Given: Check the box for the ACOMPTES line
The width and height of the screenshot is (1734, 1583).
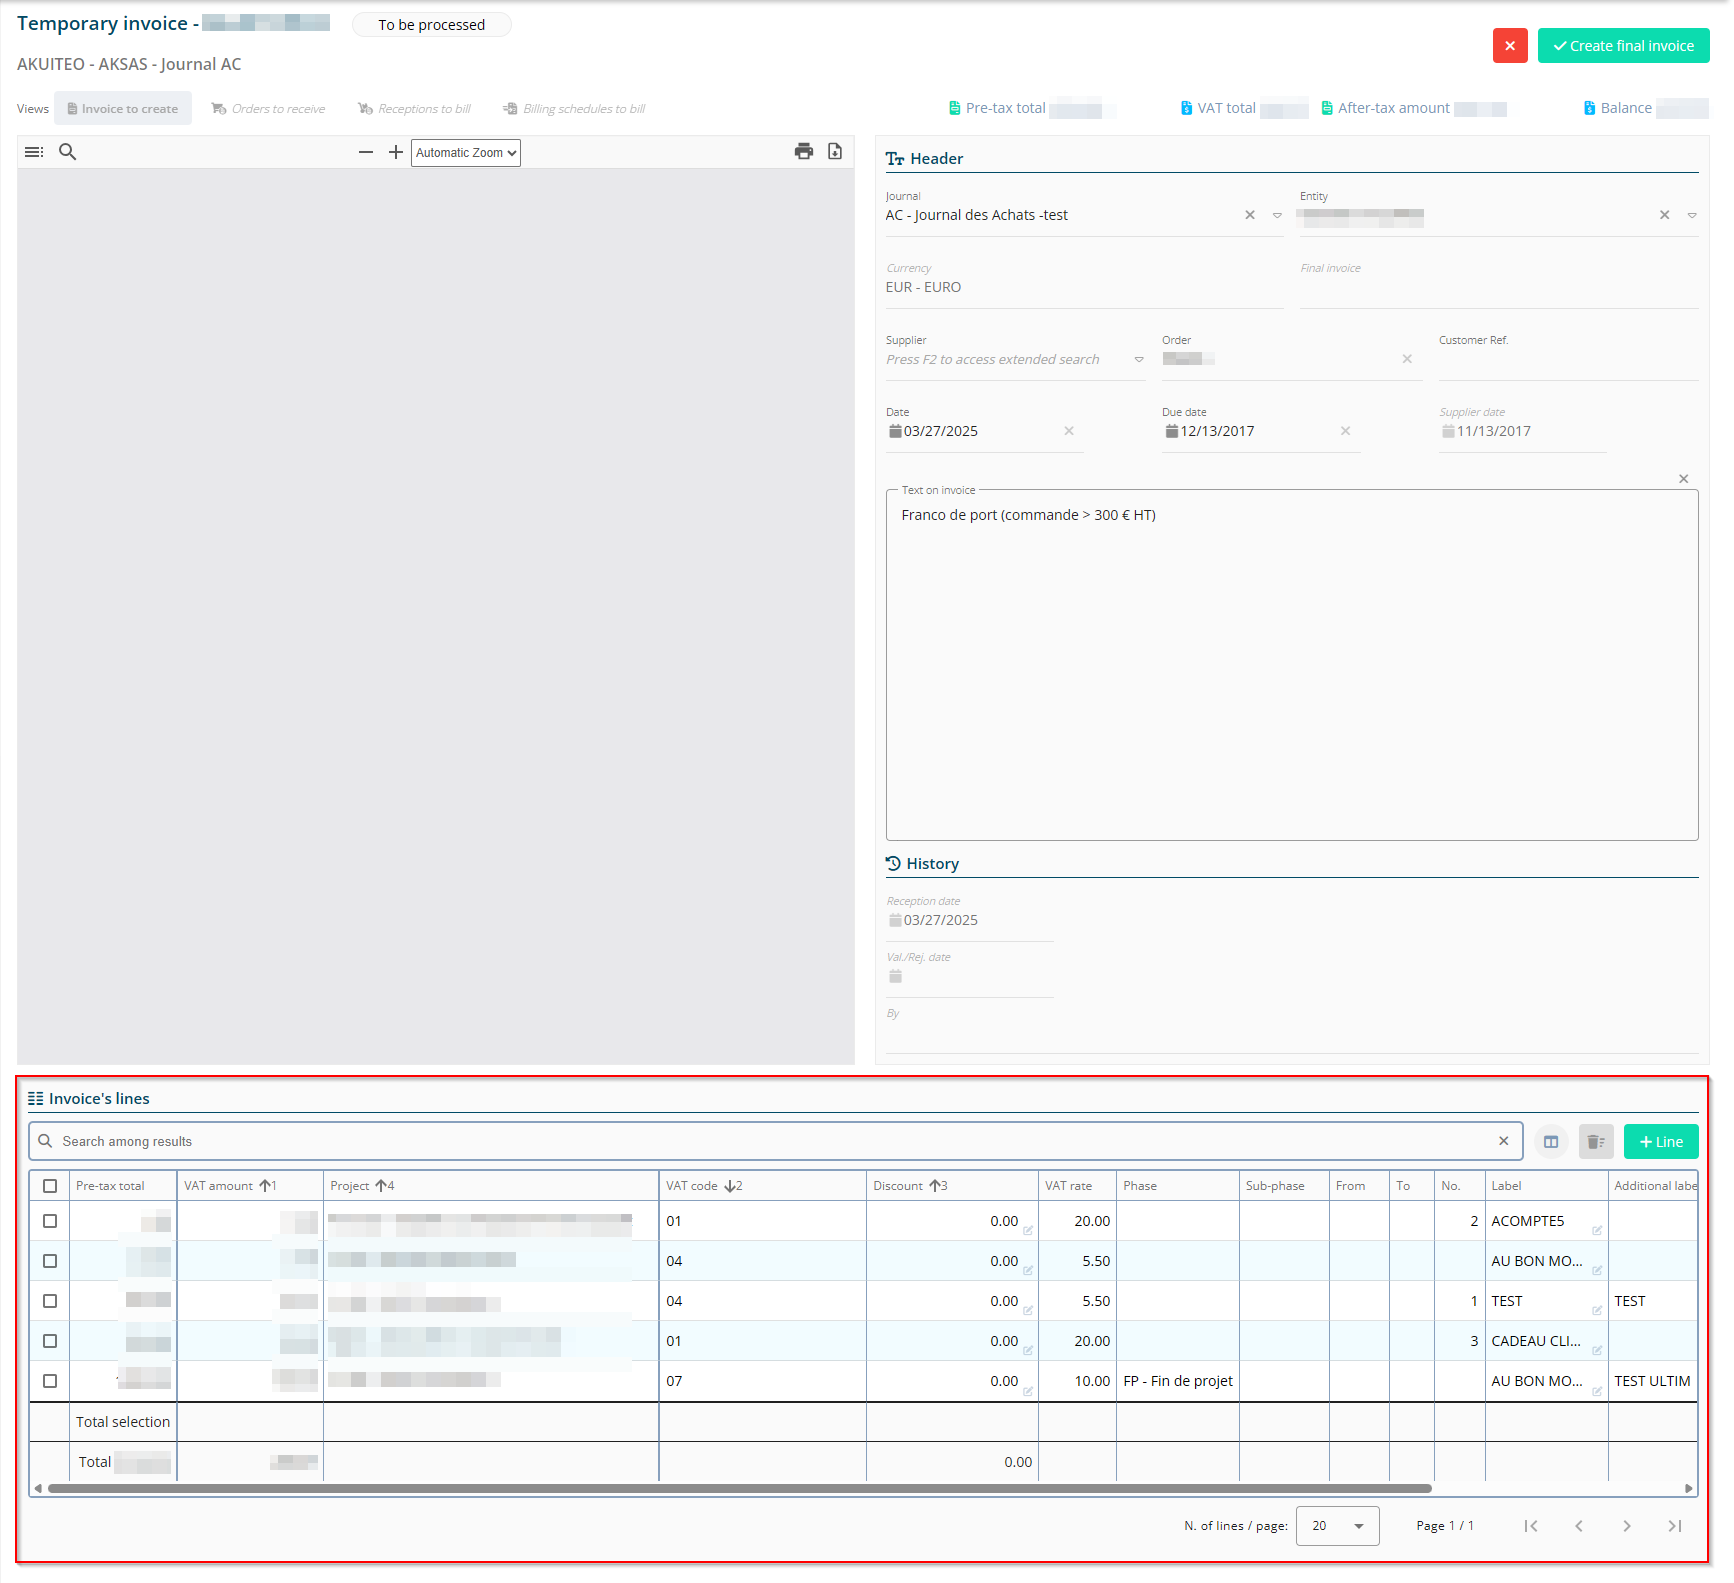Looking at the screenshot, I should pos(50,1221).
